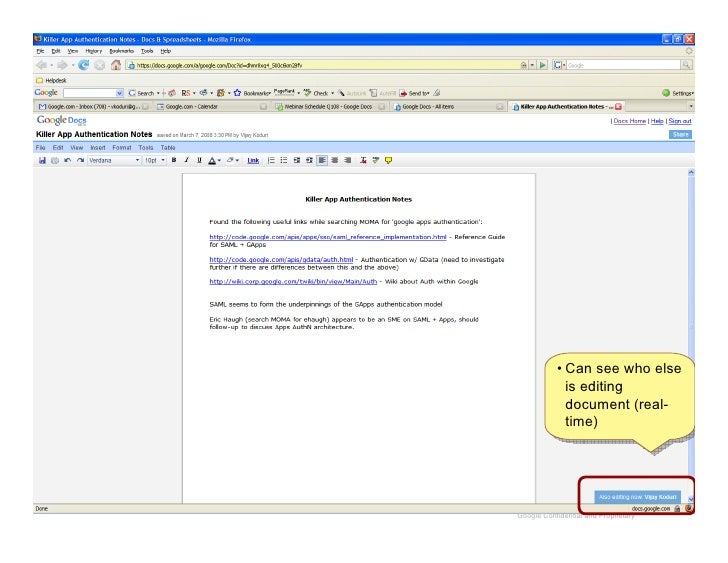Open the Helpdesk bookmark folder

click(x=51, y=80)
